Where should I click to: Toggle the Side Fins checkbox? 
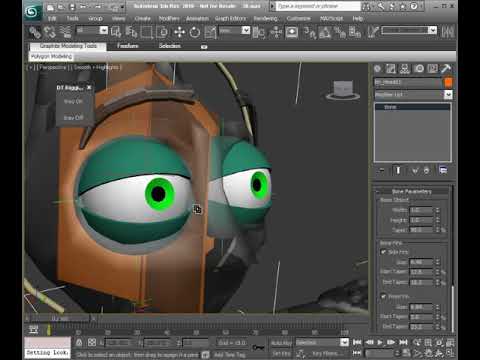click(x=383, y=252)
